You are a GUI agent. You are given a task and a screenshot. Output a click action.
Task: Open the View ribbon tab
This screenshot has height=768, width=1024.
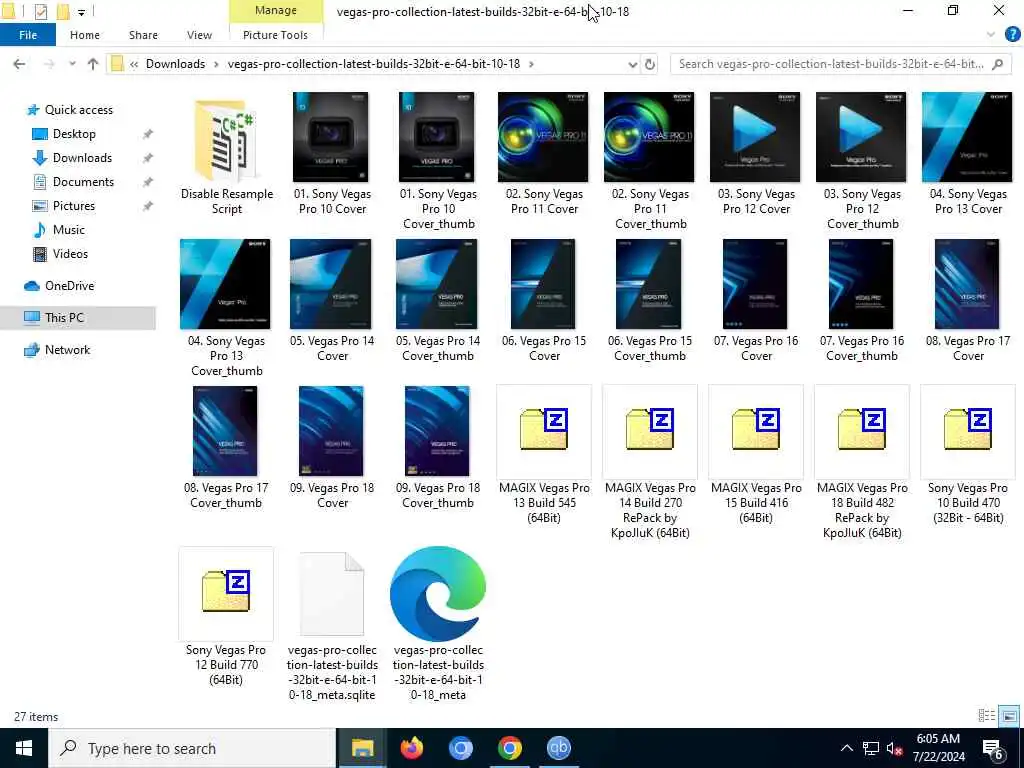tap(199, 35)
